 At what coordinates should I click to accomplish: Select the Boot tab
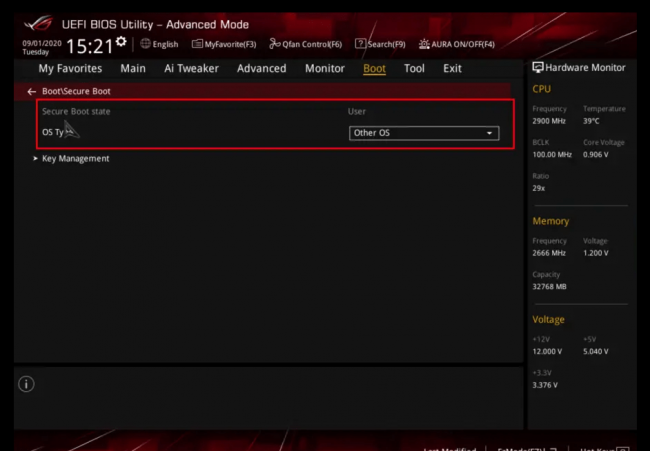(374, 68)
